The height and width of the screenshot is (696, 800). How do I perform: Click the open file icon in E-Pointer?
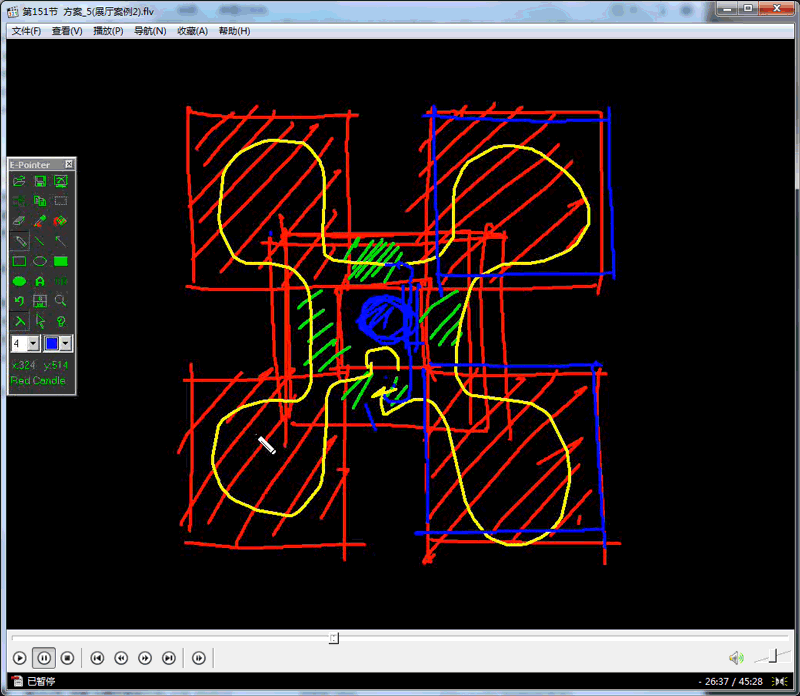(19, 181)
